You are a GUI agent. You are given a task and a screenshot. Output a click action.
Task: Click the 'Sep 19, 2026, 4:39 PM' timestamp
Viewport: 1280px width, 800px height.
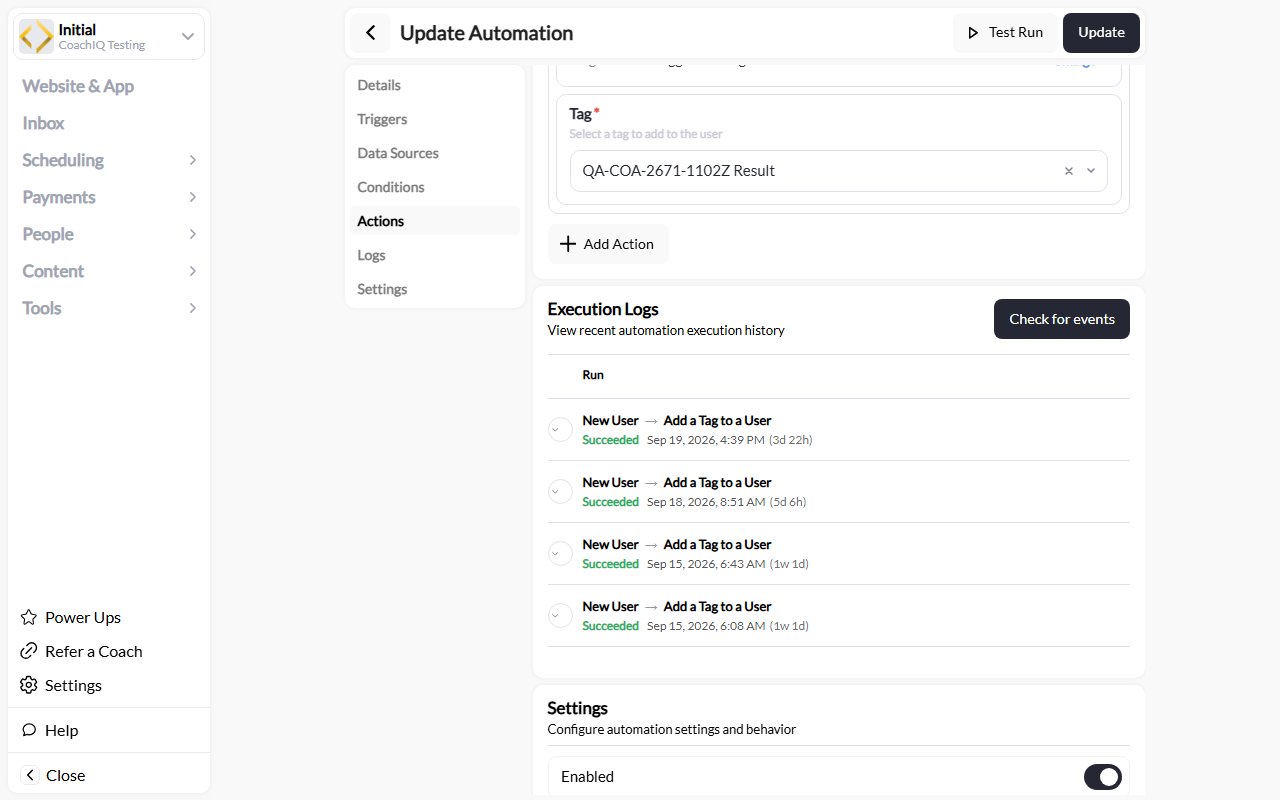(x=706, y=439)
